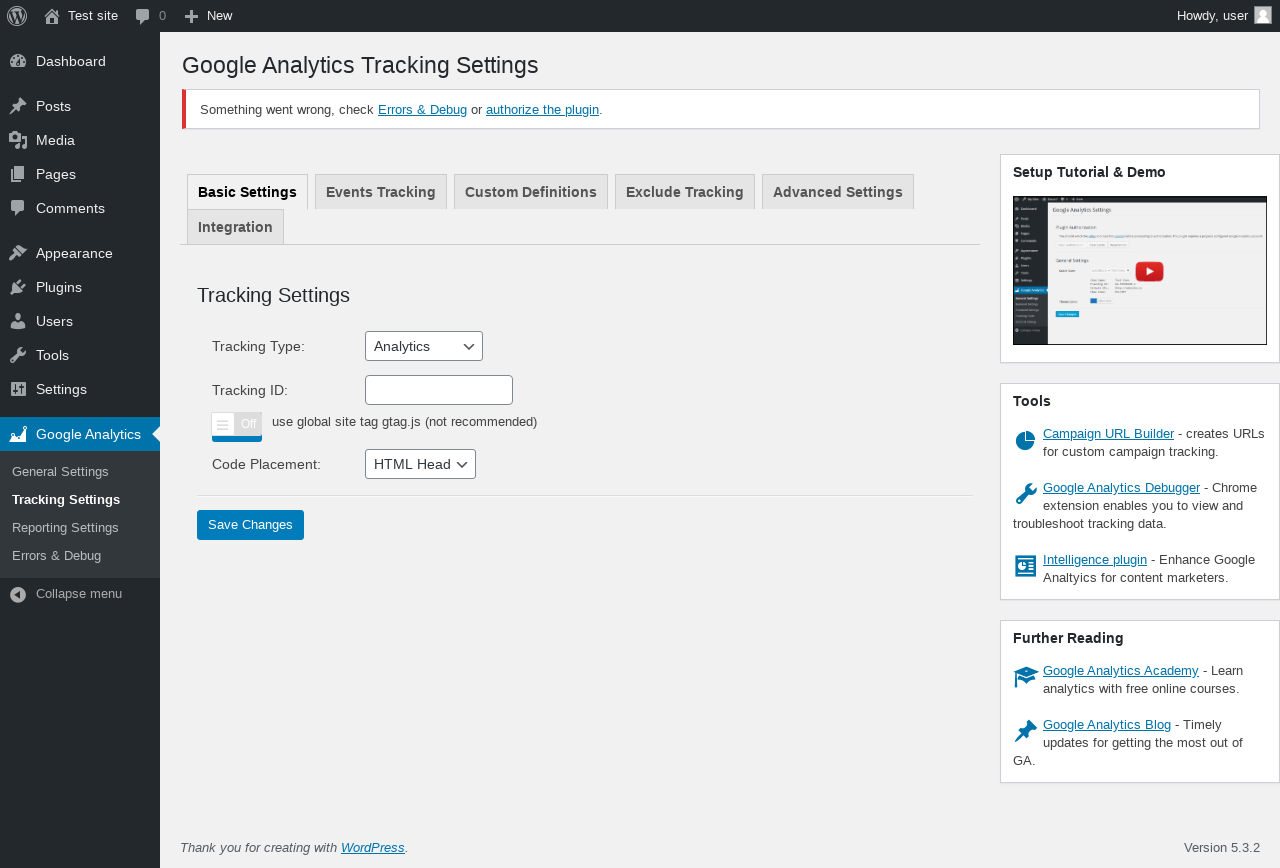Open the Google Analytics Academy link
The image size is (1280, 868).
point(1120,671)
